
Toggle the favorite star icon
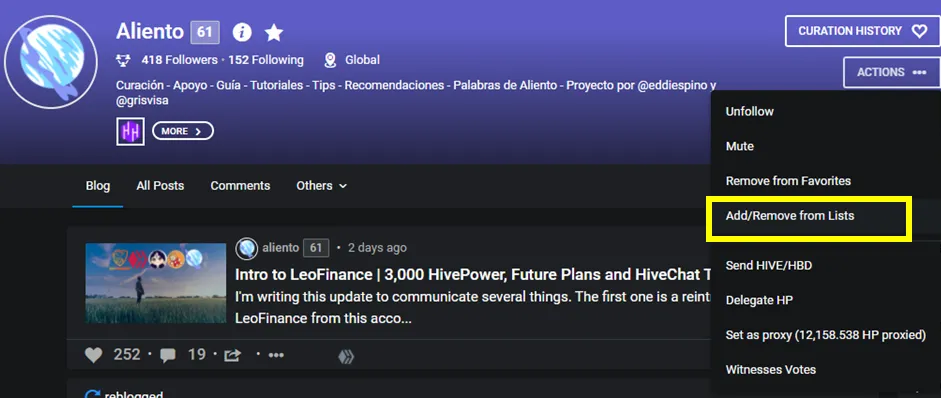[x=274, y=32]
